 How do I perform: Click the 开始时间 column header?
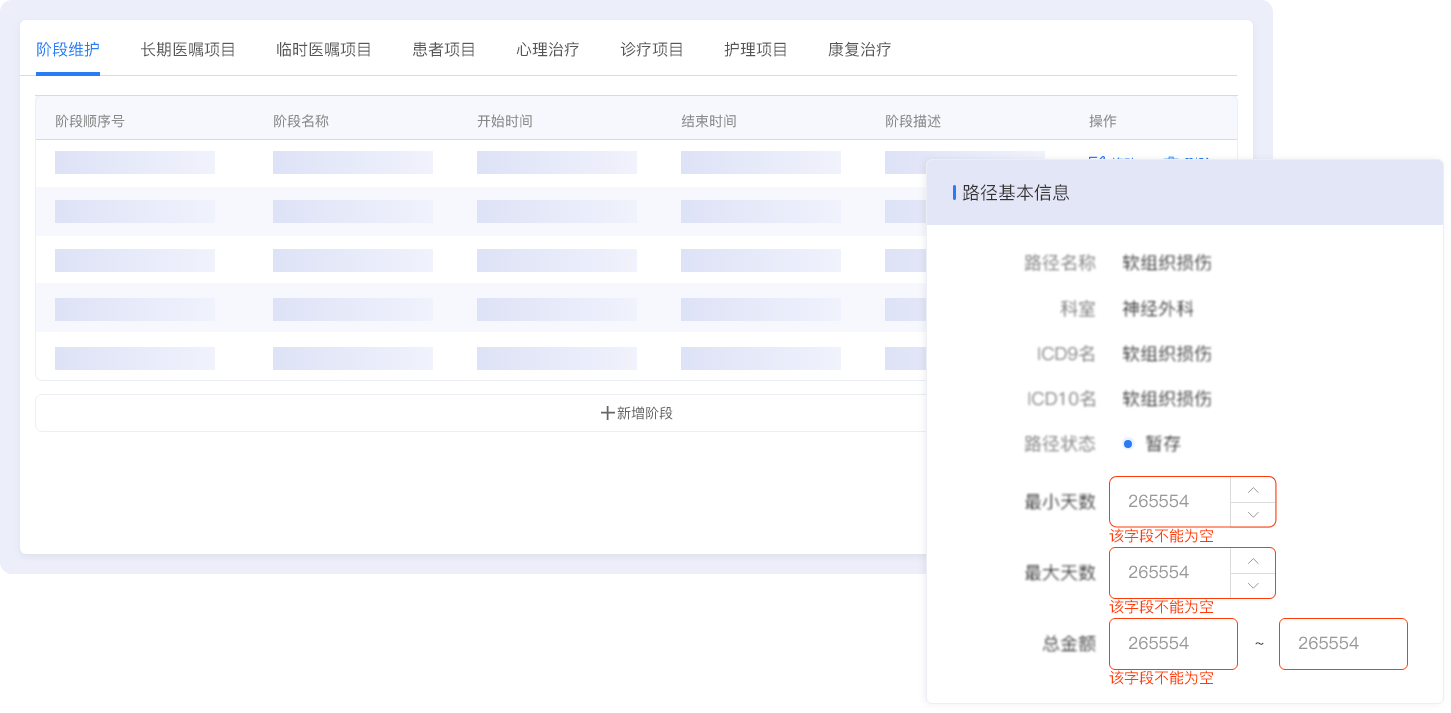pos(505,121)
